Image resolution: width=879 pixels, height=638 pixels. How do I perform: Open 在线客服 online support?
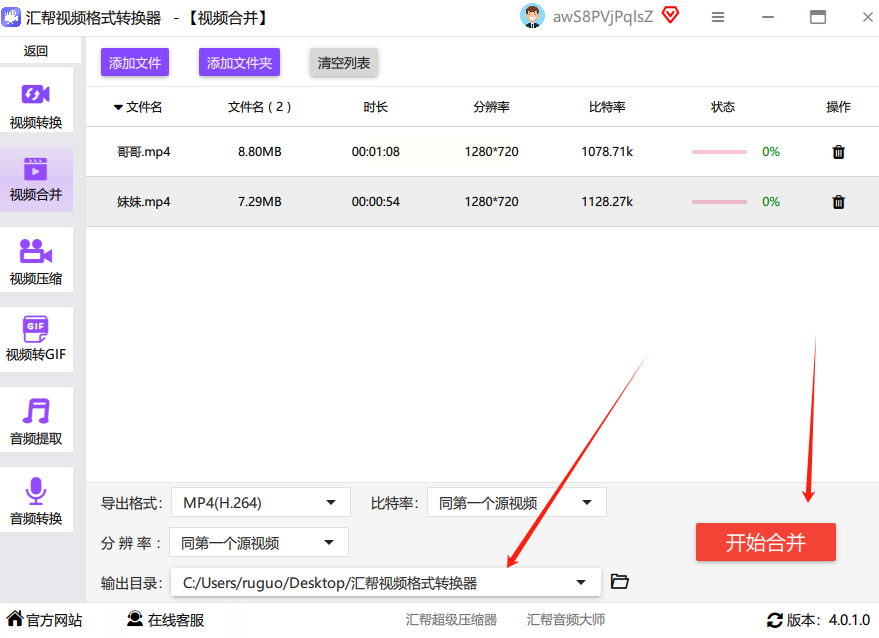coord(165,619)
